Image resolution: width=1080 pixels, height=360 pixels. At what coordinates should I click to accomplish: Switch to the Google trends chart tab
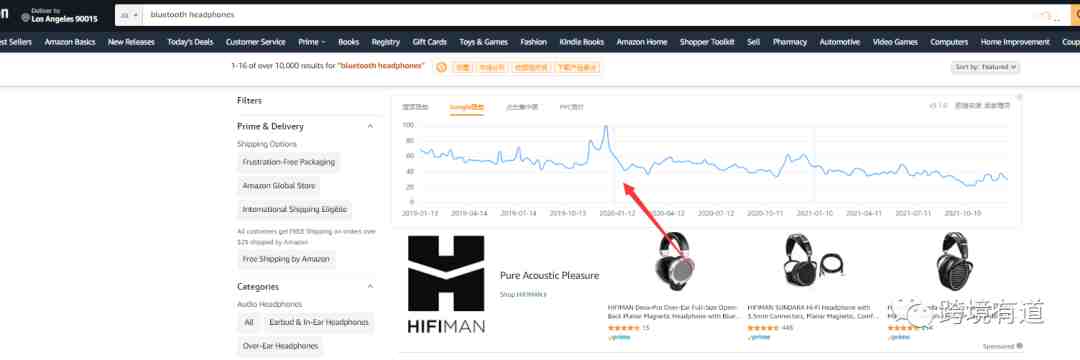tap(467, 107)
